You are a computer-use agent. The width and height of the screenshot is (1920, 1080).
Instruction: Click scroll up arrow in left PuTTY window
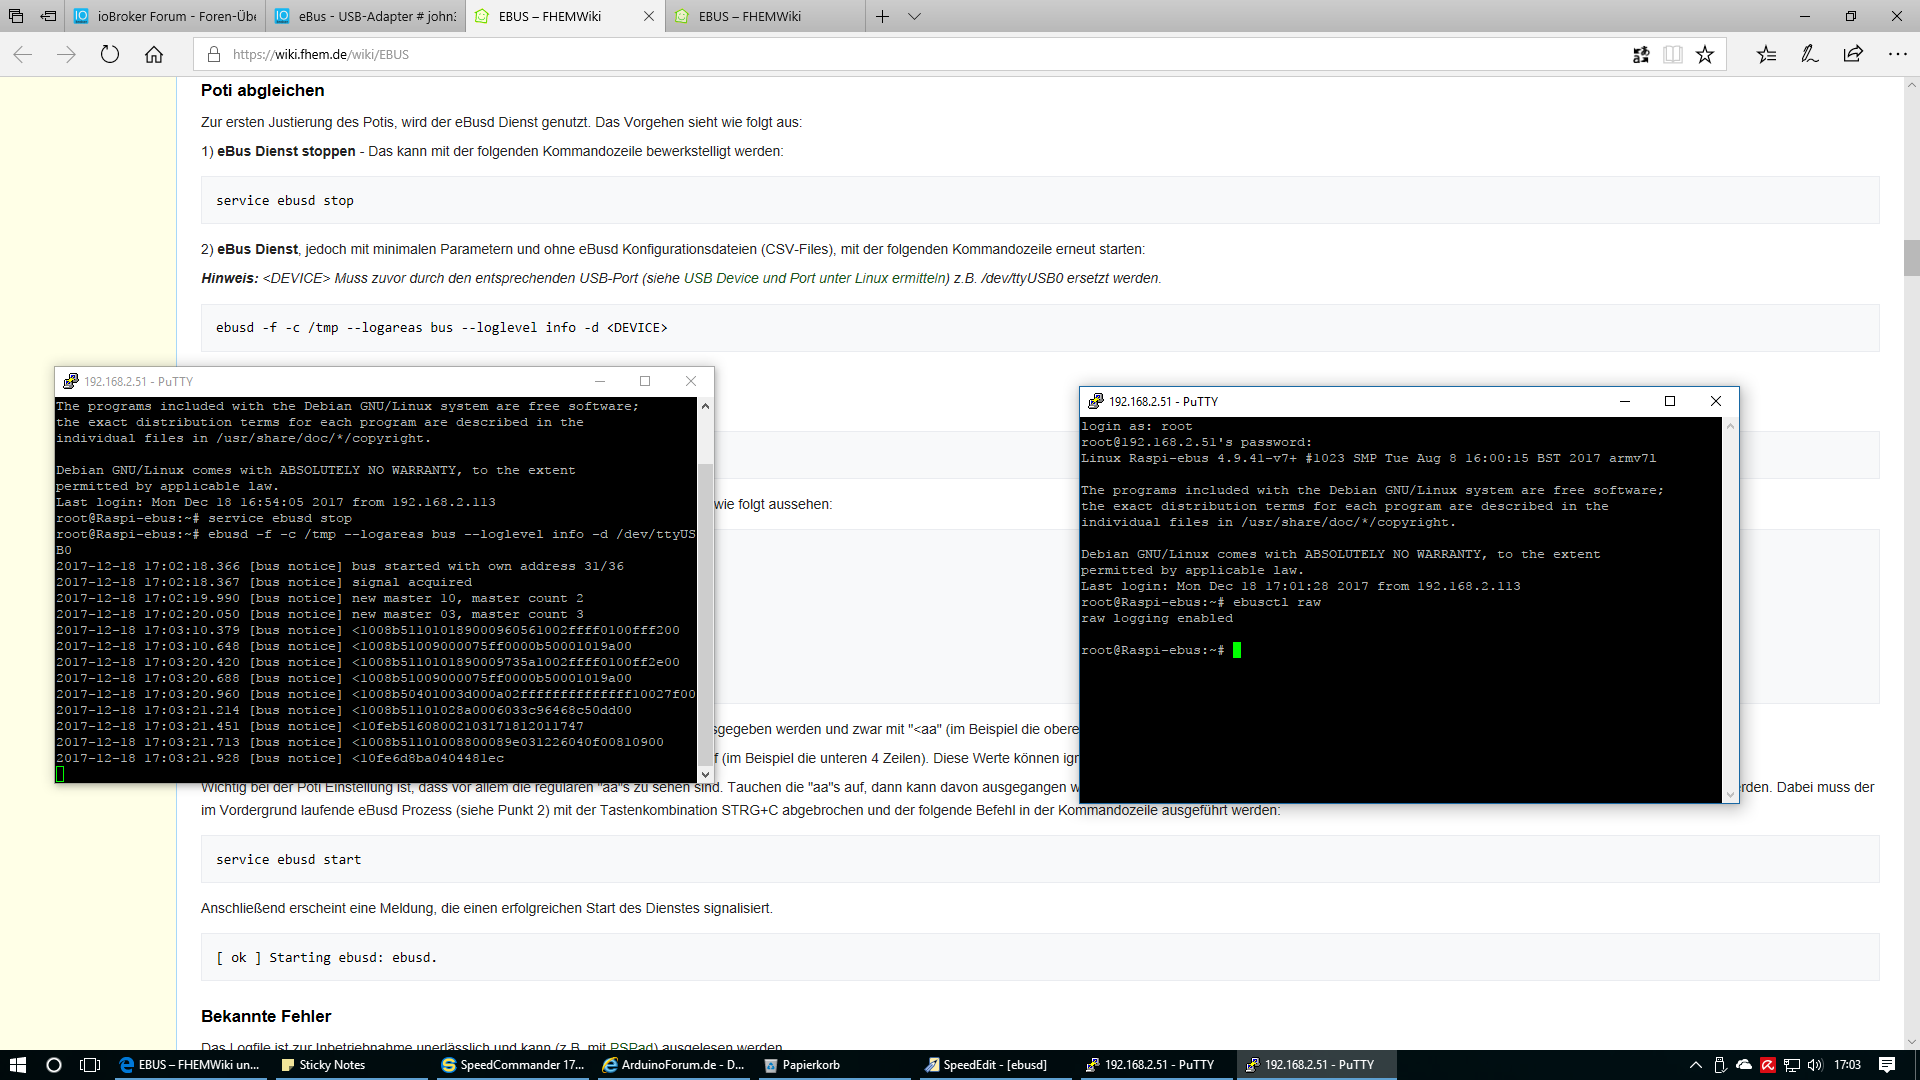(705, 406)
